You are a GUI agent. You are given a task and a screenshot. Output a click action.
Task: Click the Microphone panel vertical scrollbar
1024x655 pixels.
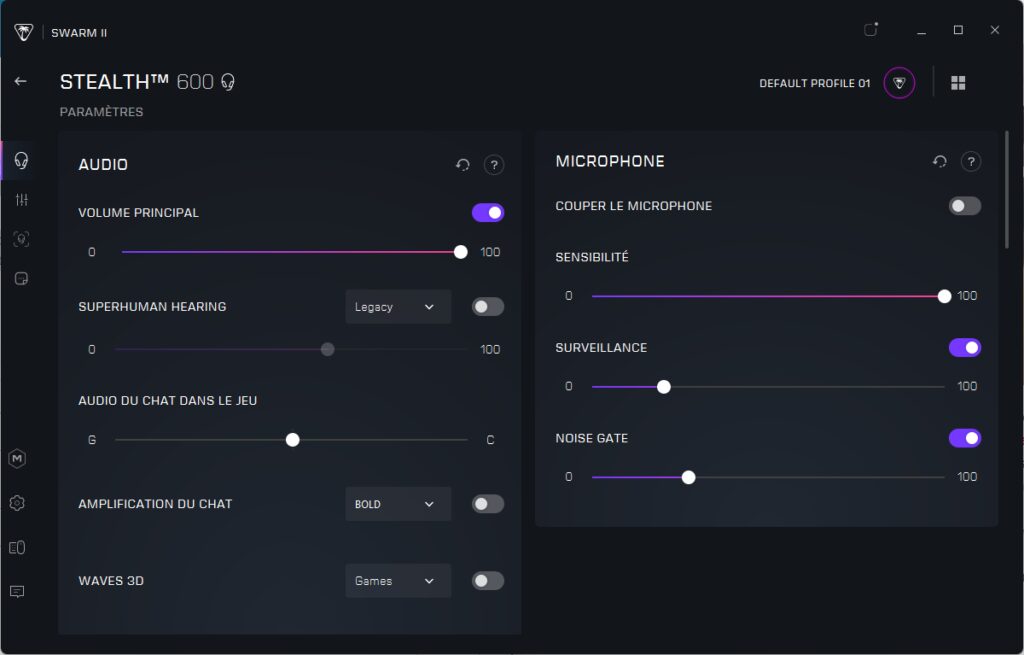[x=1006, y=190]
